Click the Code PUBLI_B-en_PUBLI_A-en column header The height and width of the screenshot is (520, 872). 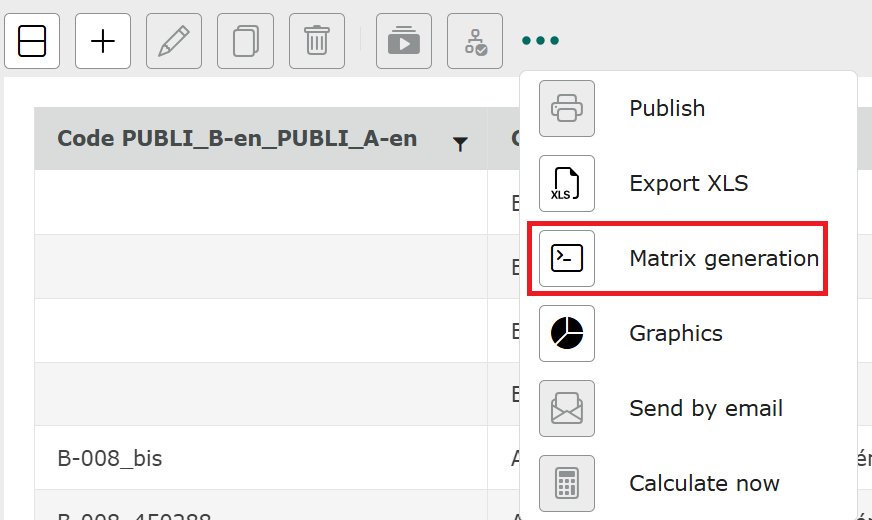237,138
